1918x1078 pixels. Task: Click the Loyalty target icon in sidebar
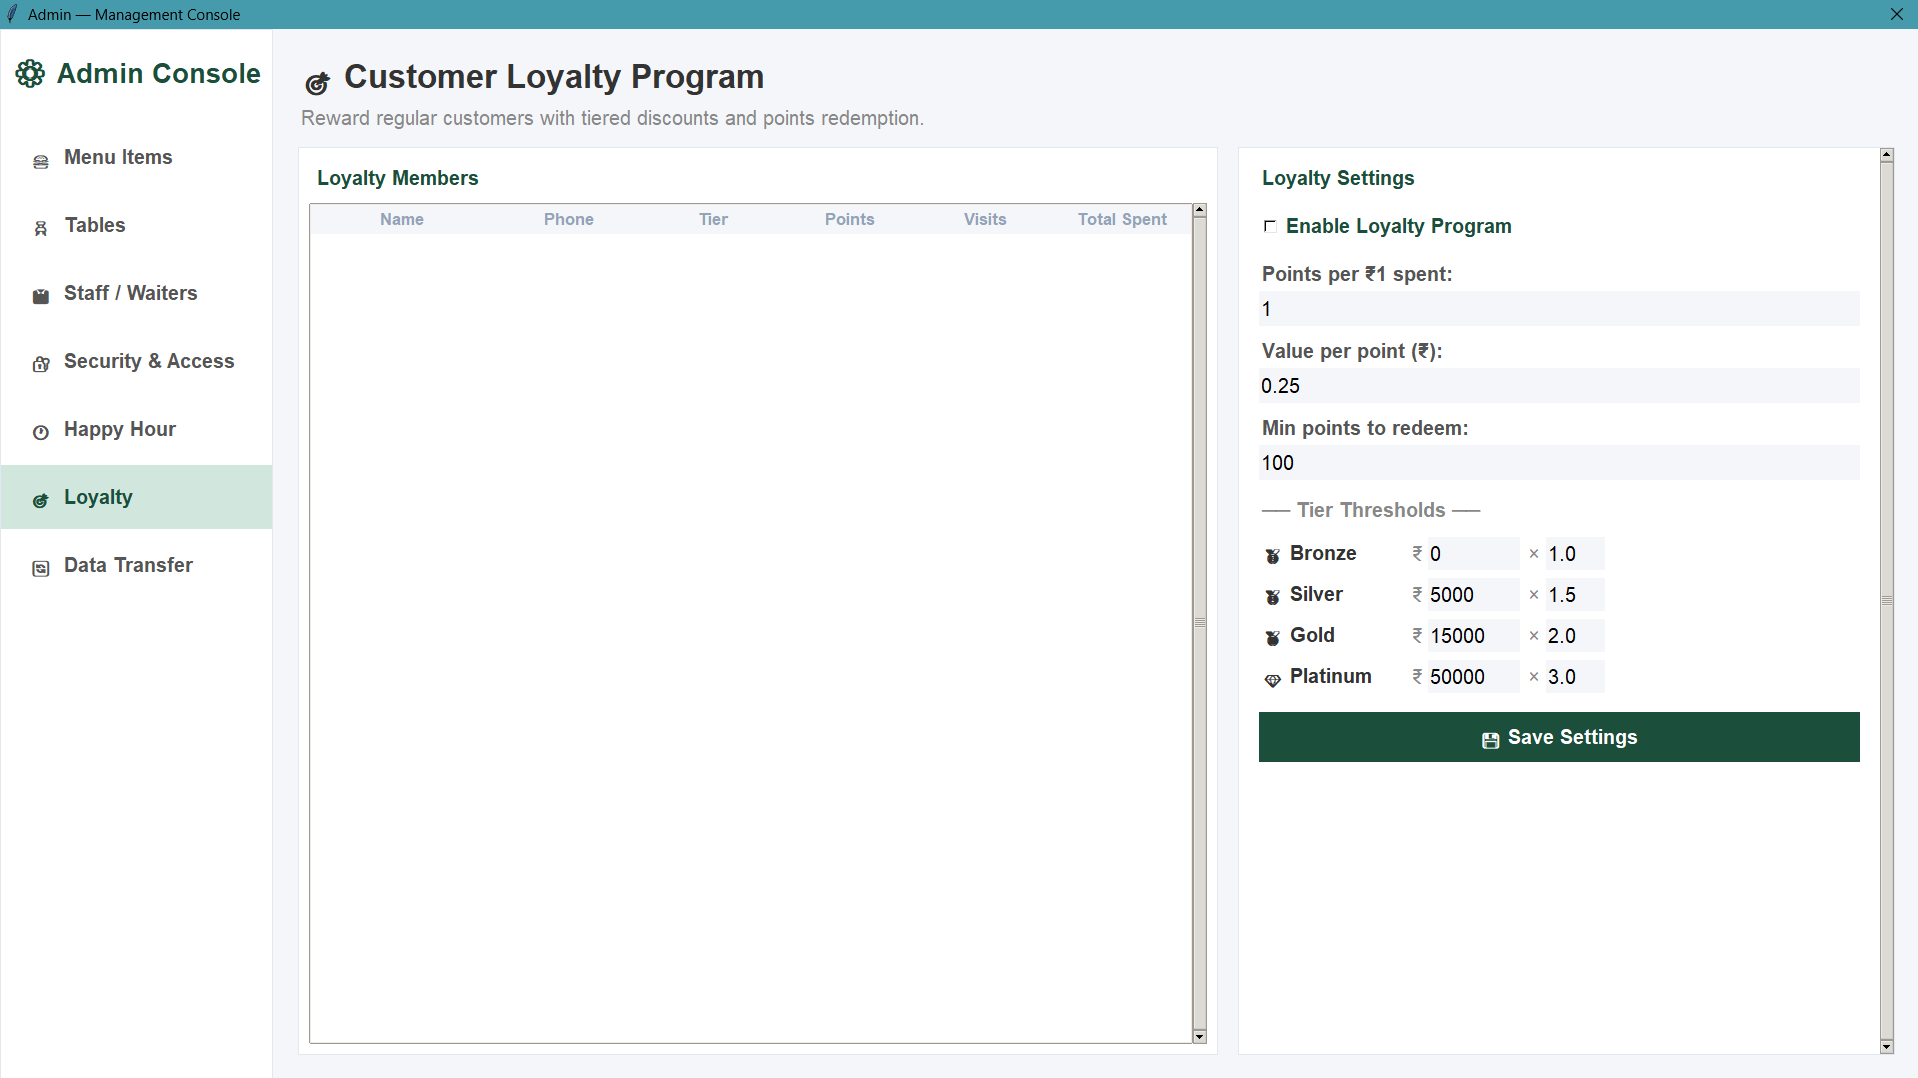click(41, 500)
